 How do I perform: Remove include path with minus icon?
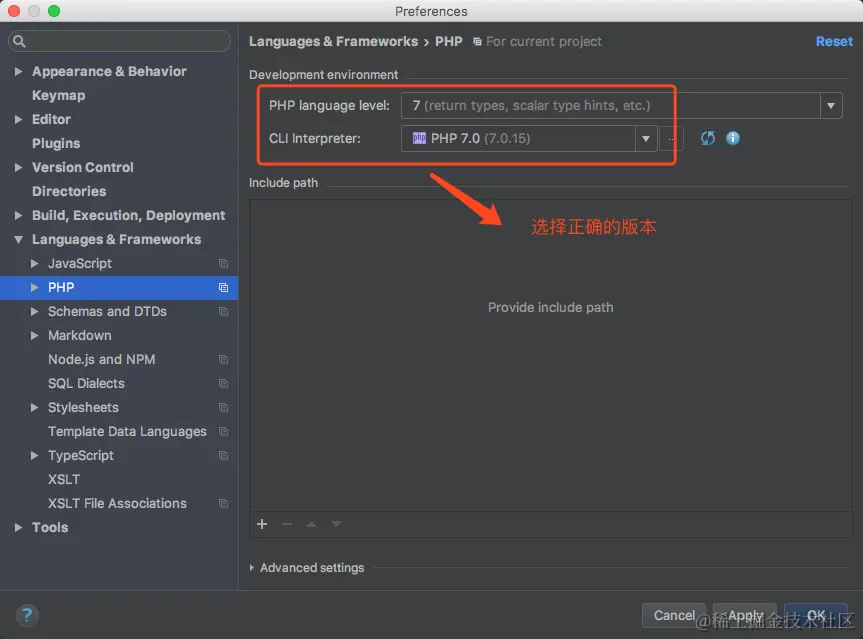click(287, 524)
